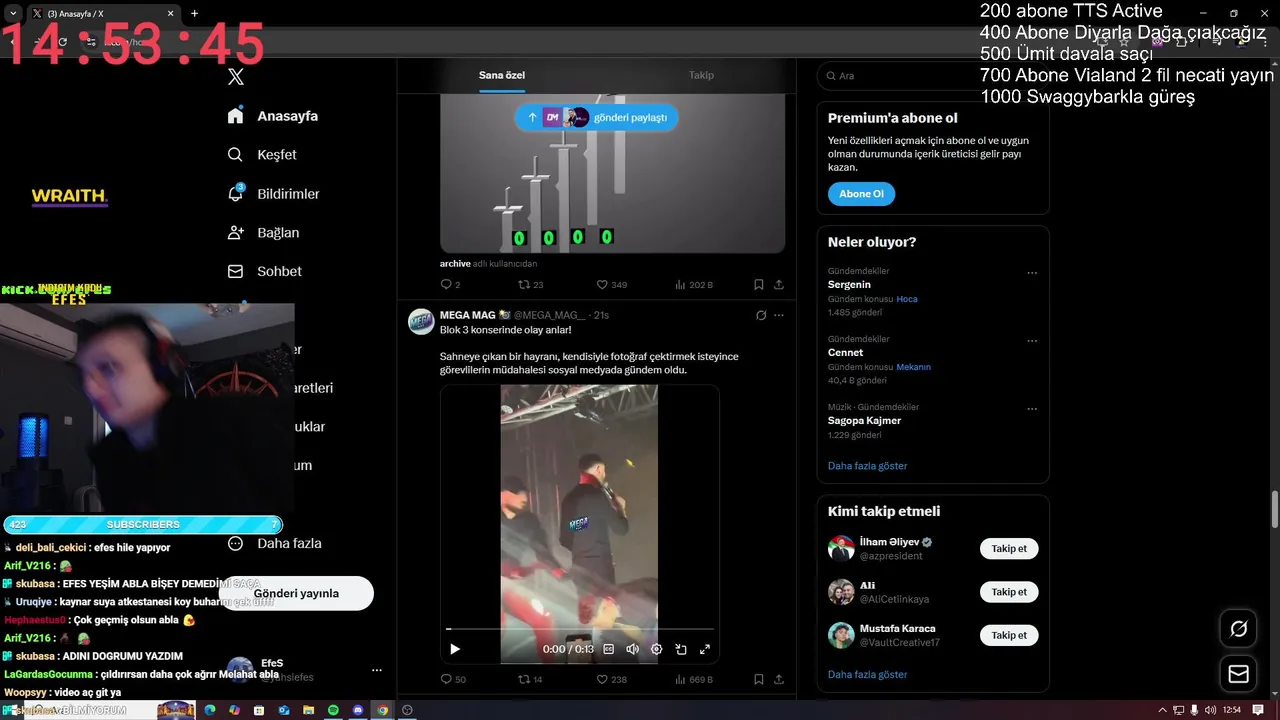
Task: Reply to the archive post with 2 comments
Action: 450,285
